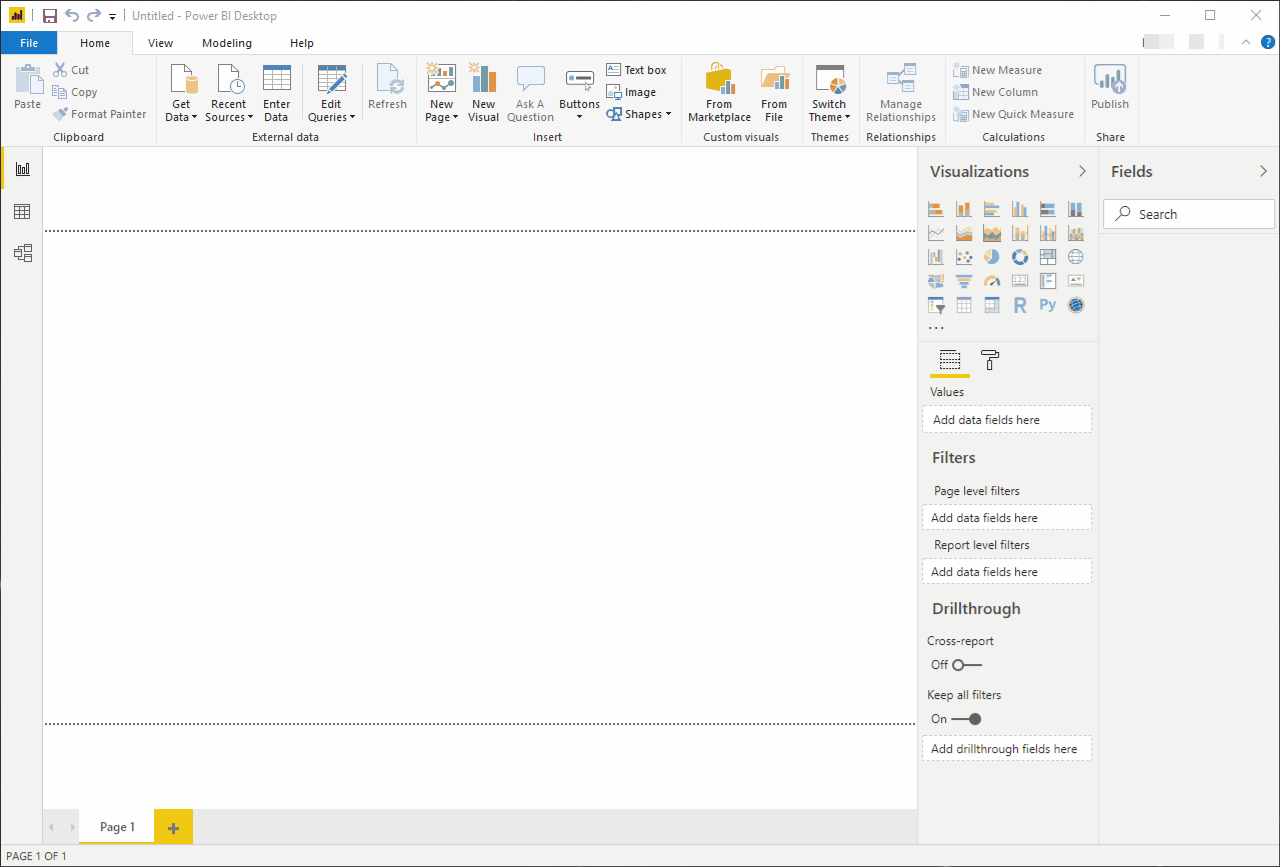Screen dimensions: 1280x867
Task: Switch to the Help ribbon tab
Action: point(302,43)
